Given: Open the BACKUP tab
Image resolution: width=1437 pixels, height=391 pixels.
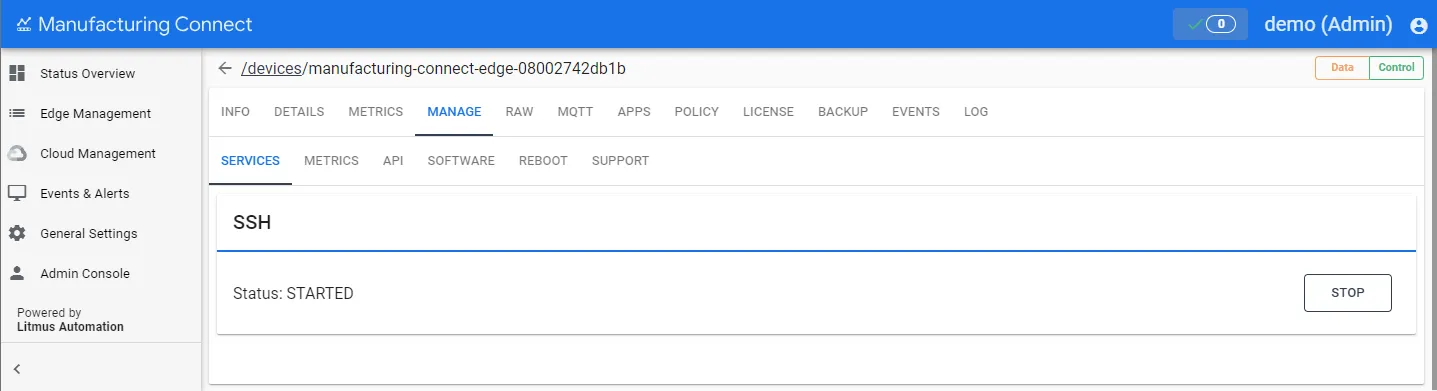Looking at the screenshot, I should coord(843,112).
